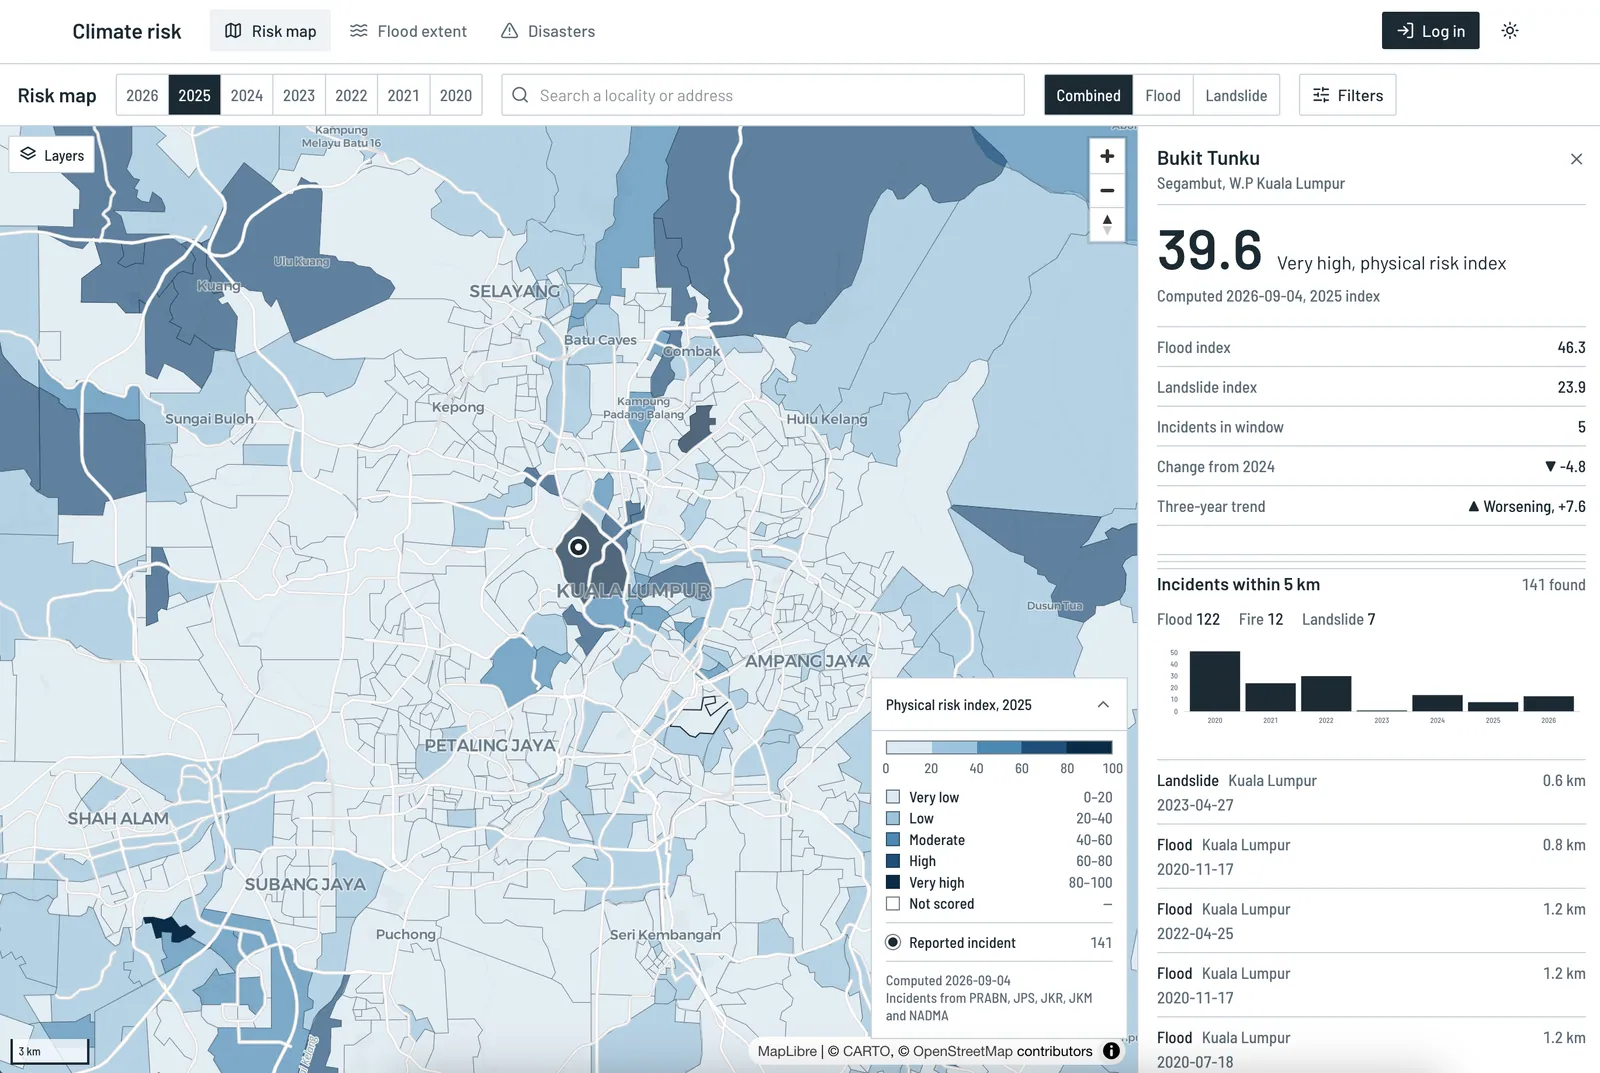Click the Not scored legend swatch
The height and width of the screenshot is (1073, 1600).
coord(893,903)
